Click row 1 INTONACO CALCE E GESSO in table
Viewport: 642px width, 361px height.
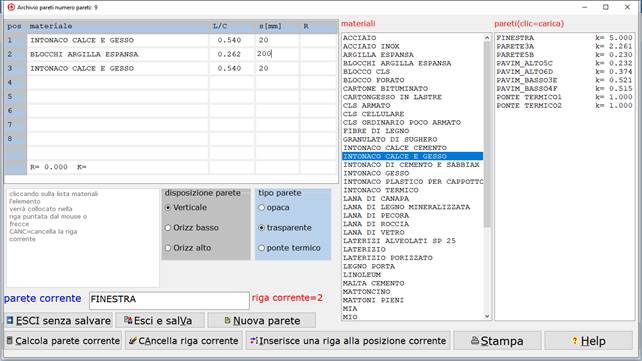coord(118,40)
